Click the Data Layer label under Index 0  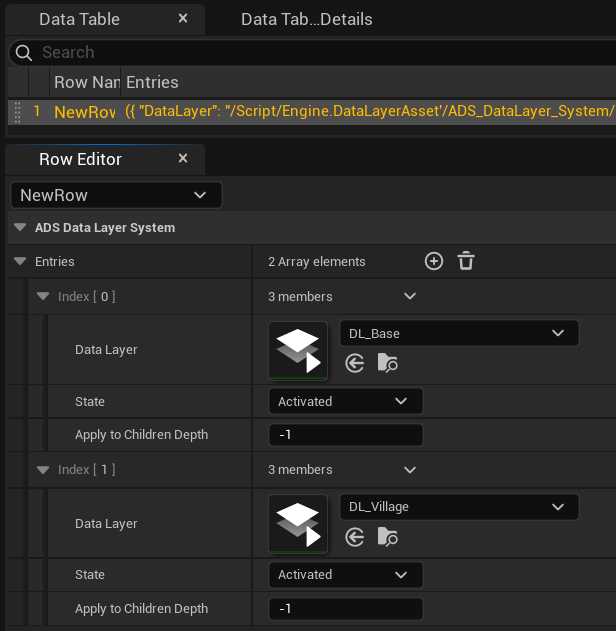pyautogui.click(x=106, y=350)
